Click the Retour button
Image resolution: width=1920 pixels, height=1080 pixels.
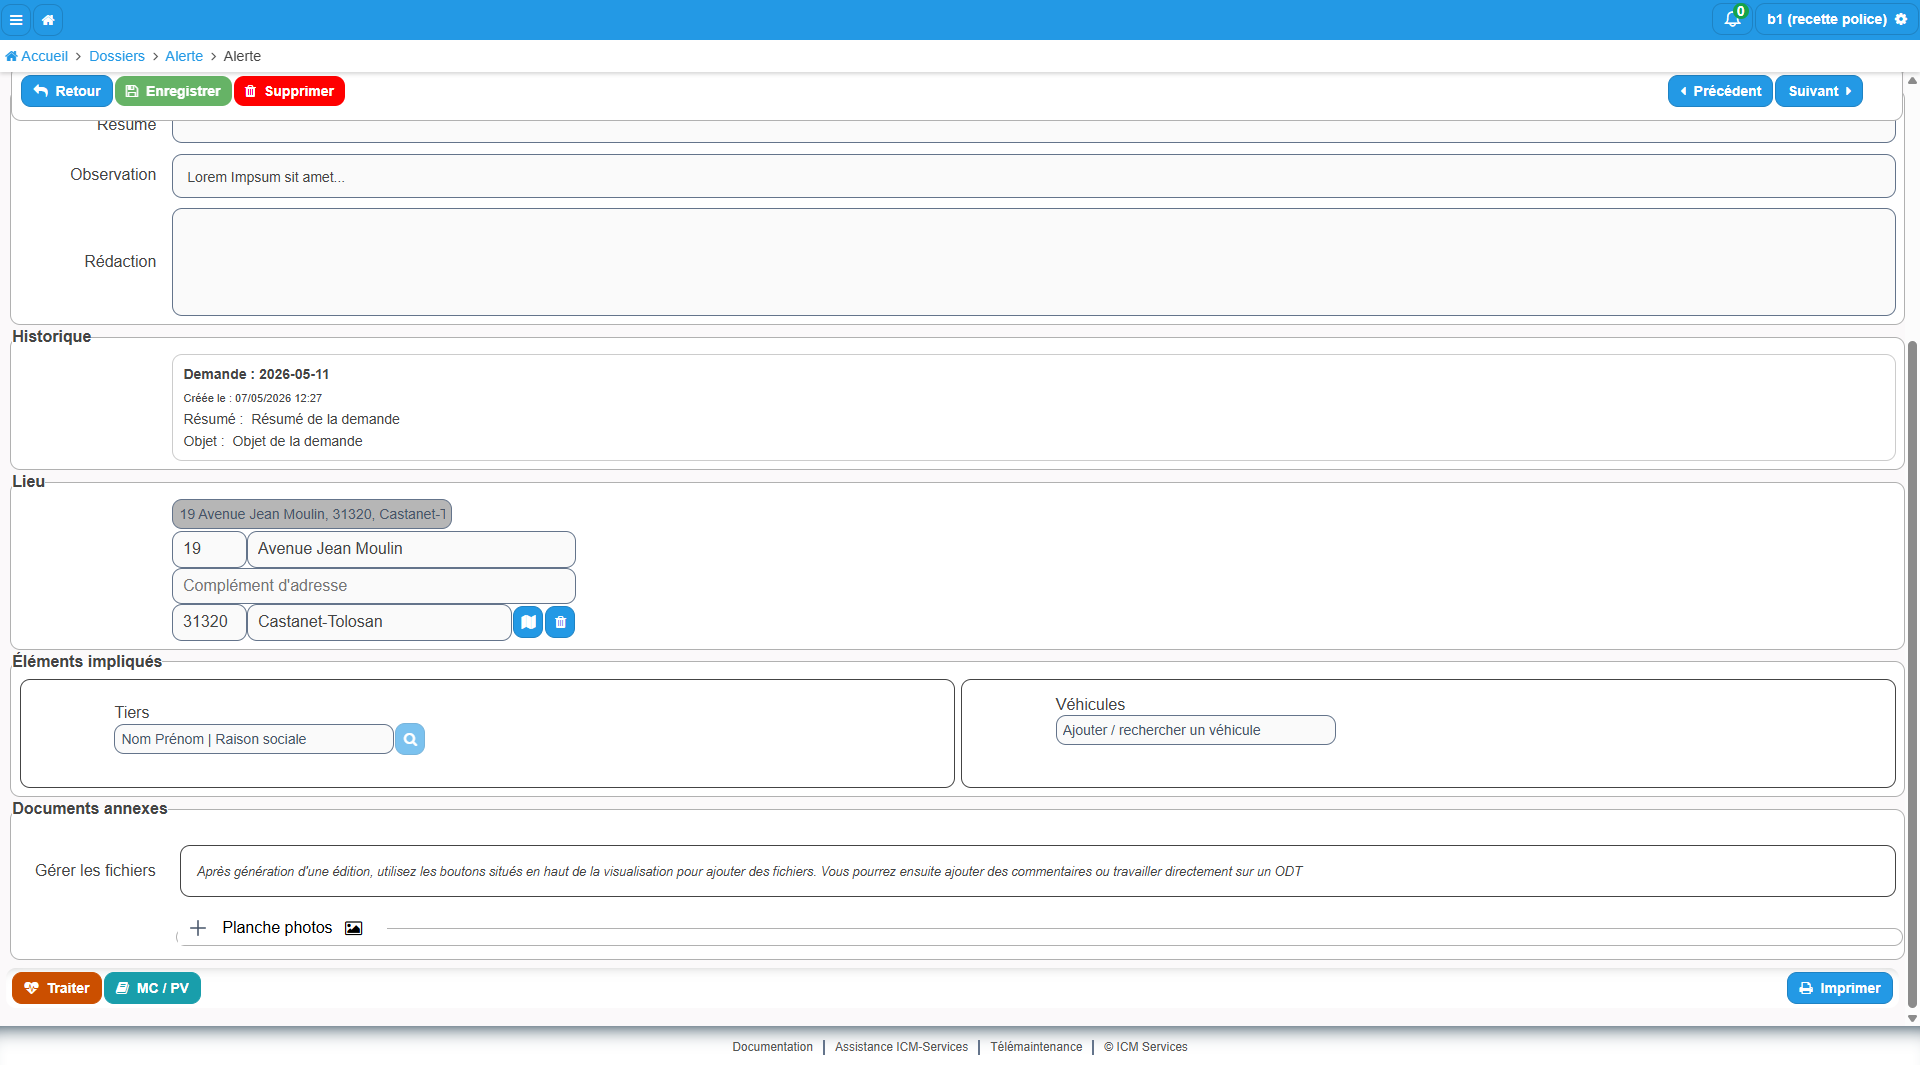67,91
